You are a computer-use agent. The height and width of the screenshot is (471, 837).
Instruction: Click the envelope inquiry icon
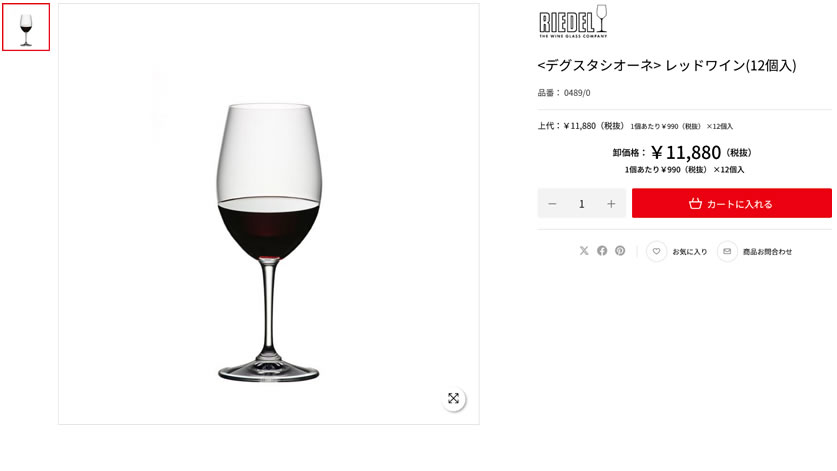click(727, 251)
